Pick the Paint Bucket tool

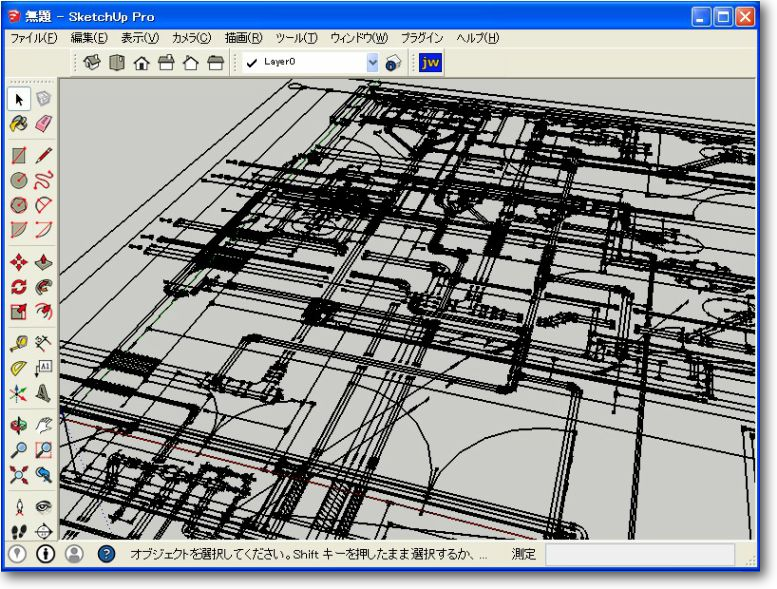(19, 124)
